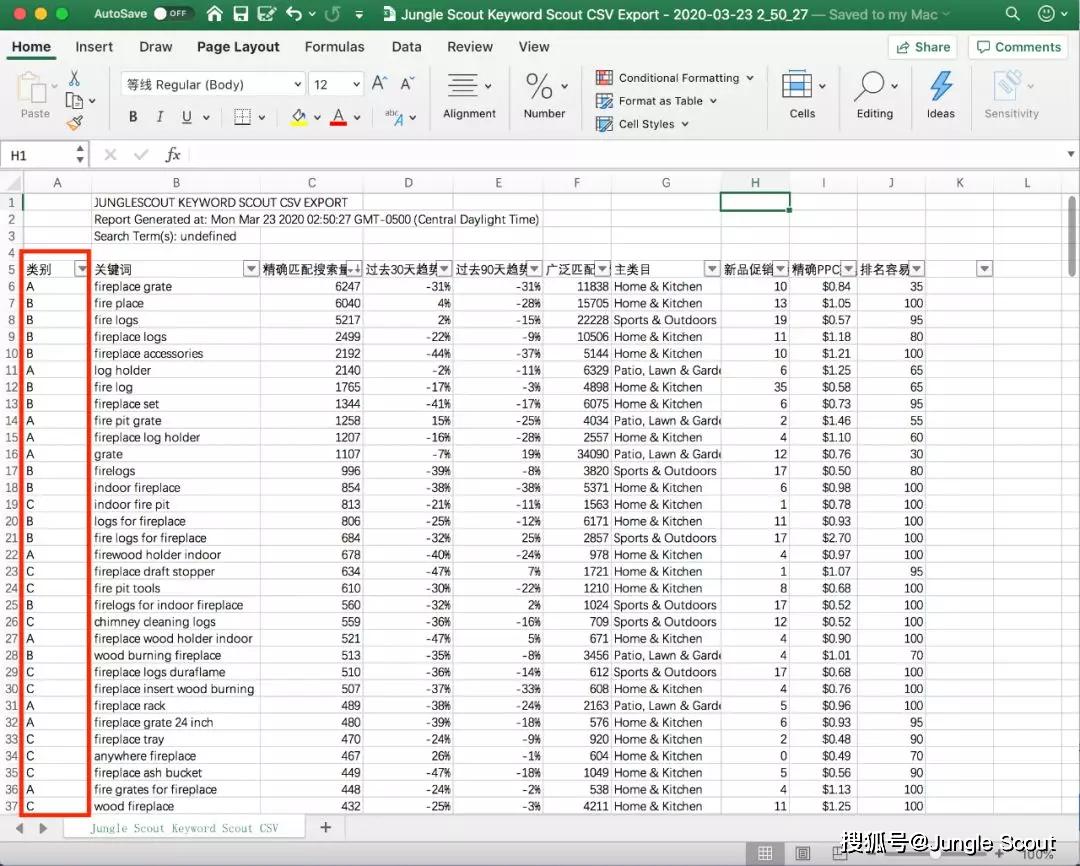Open the Review ribbon tab

(470, 47)
